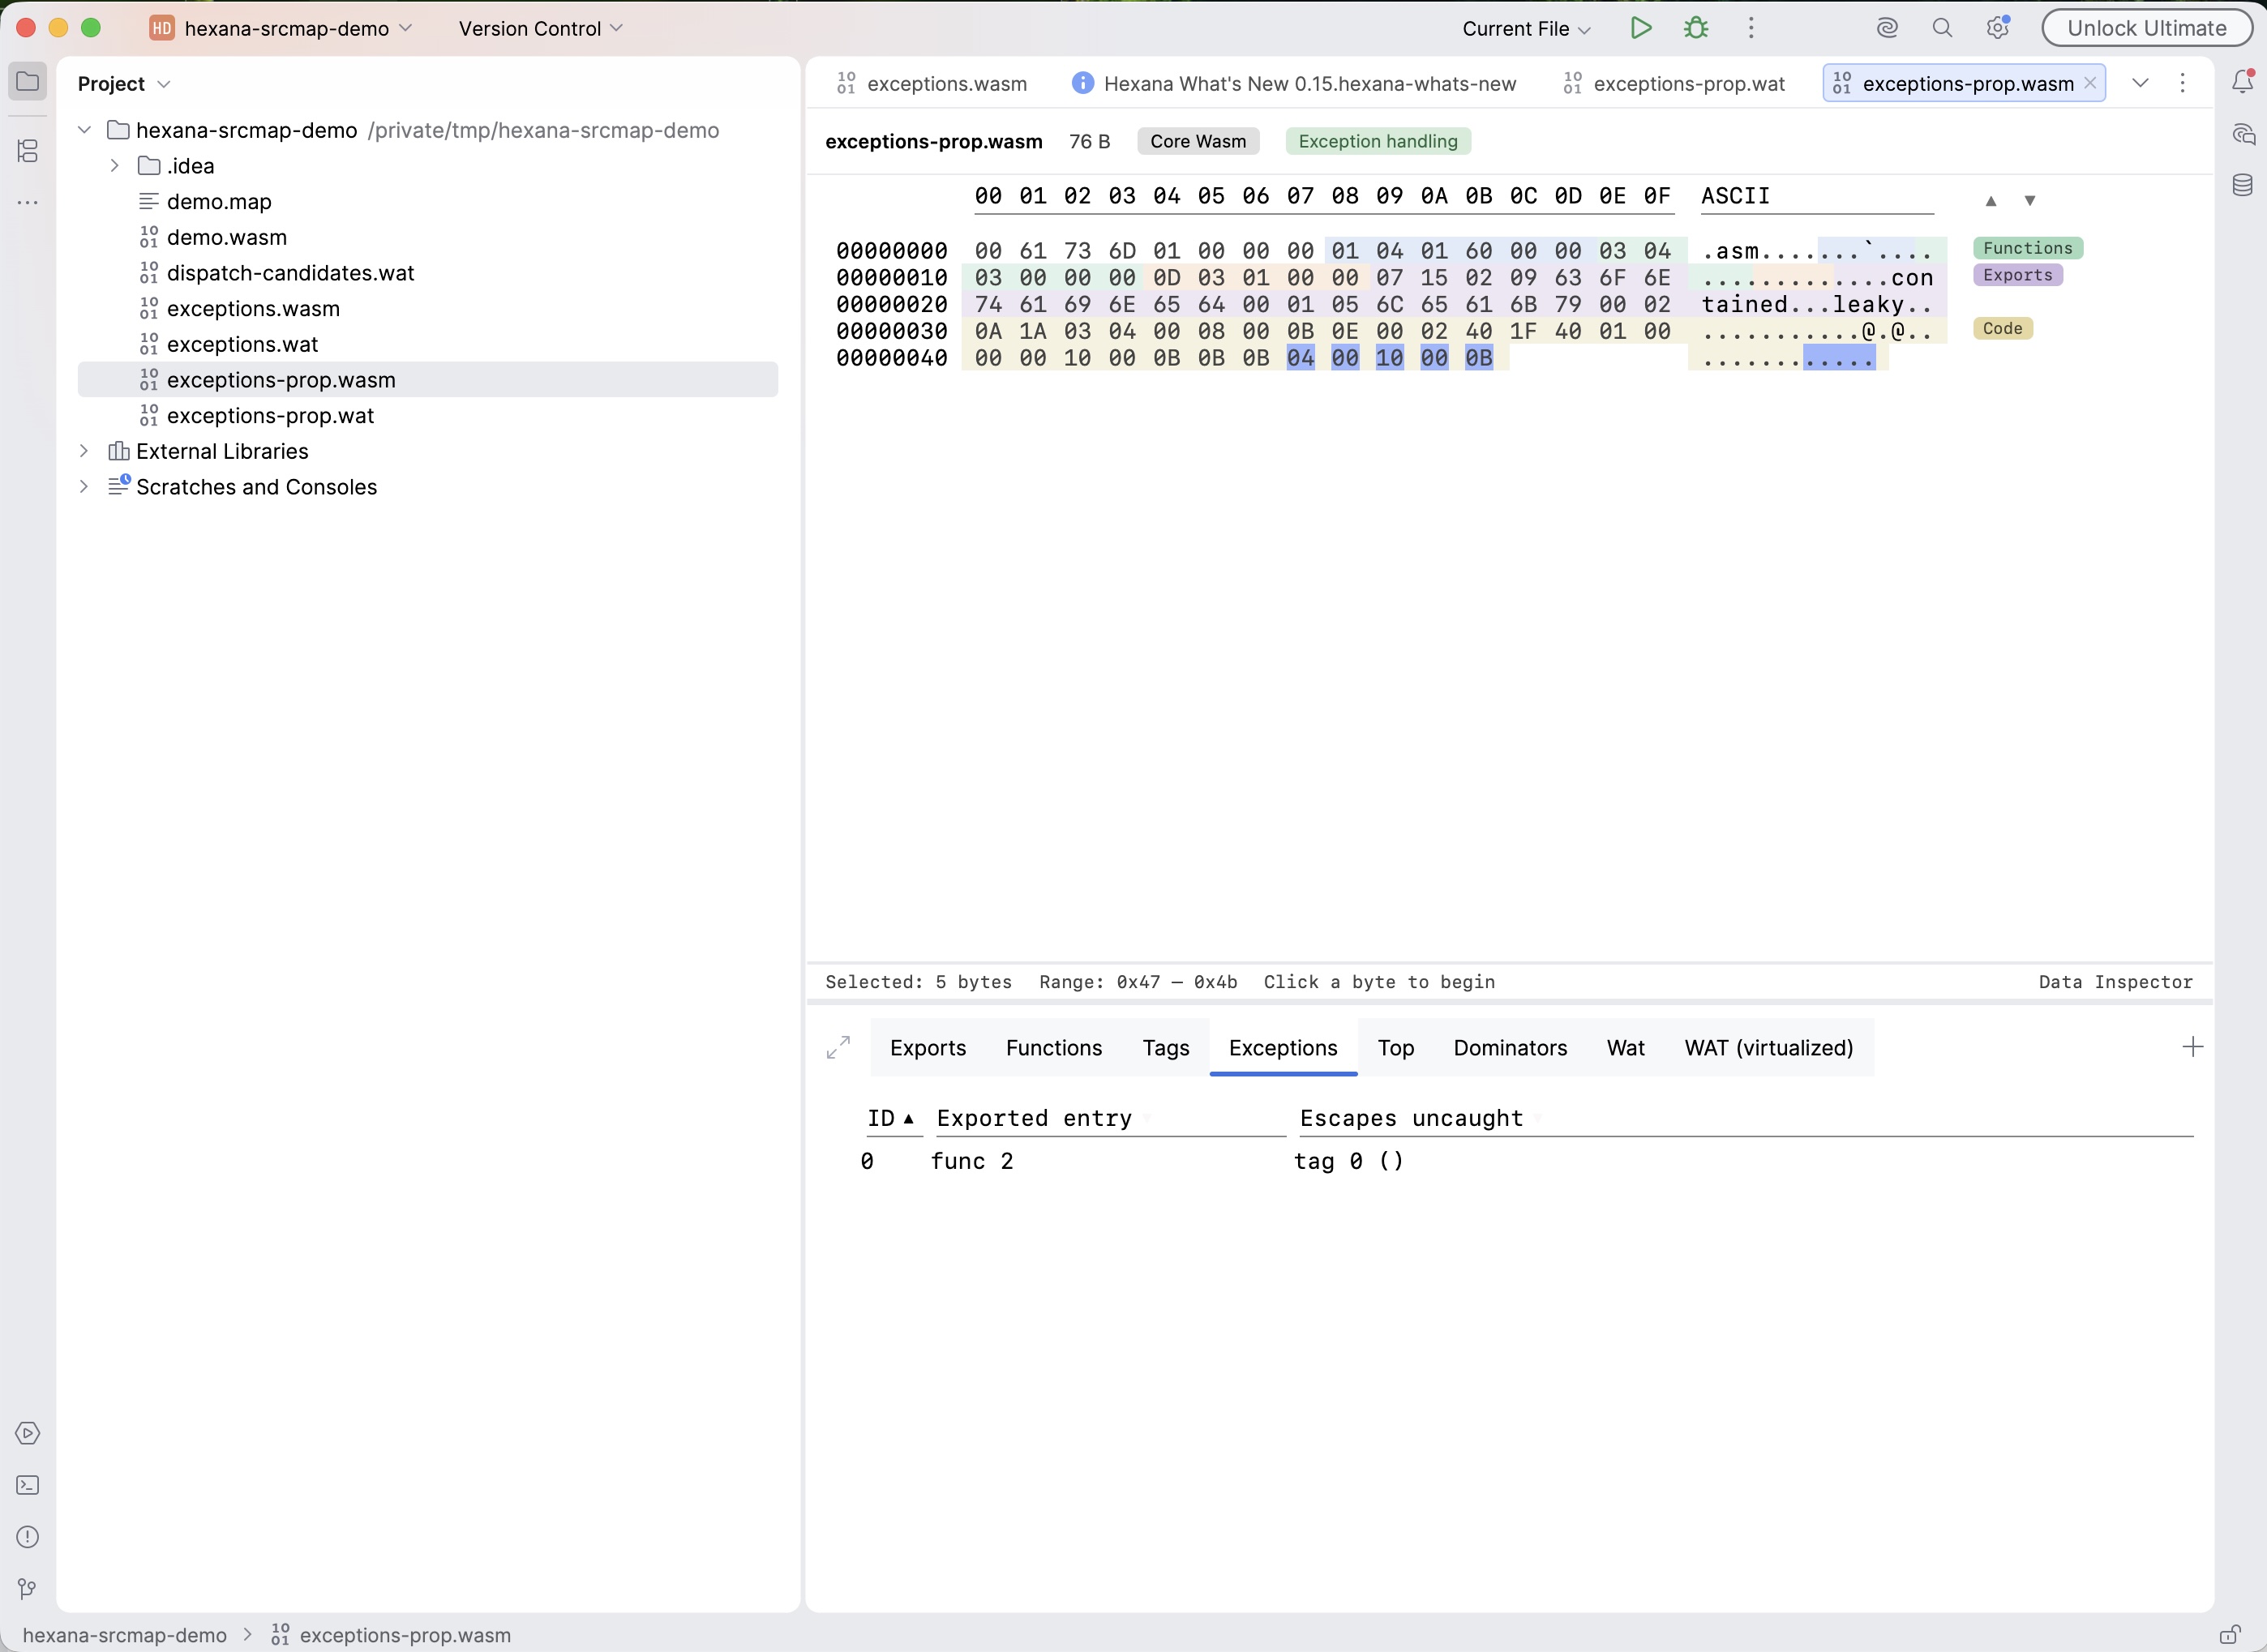Click the Core Wasm badge
This screenshot has width=2267, height=1652.
pyautogui.click(x=1198, y=141)
